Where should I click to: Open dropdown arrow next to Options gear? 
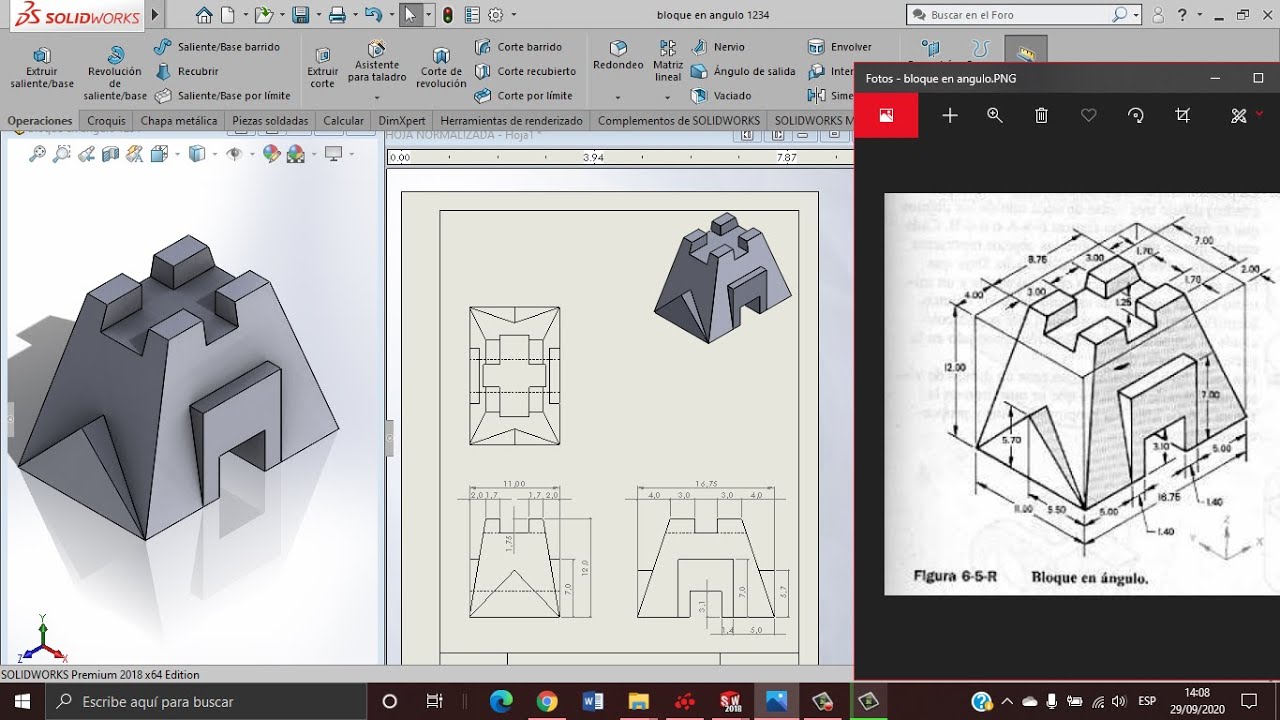[x=514, y=15]
